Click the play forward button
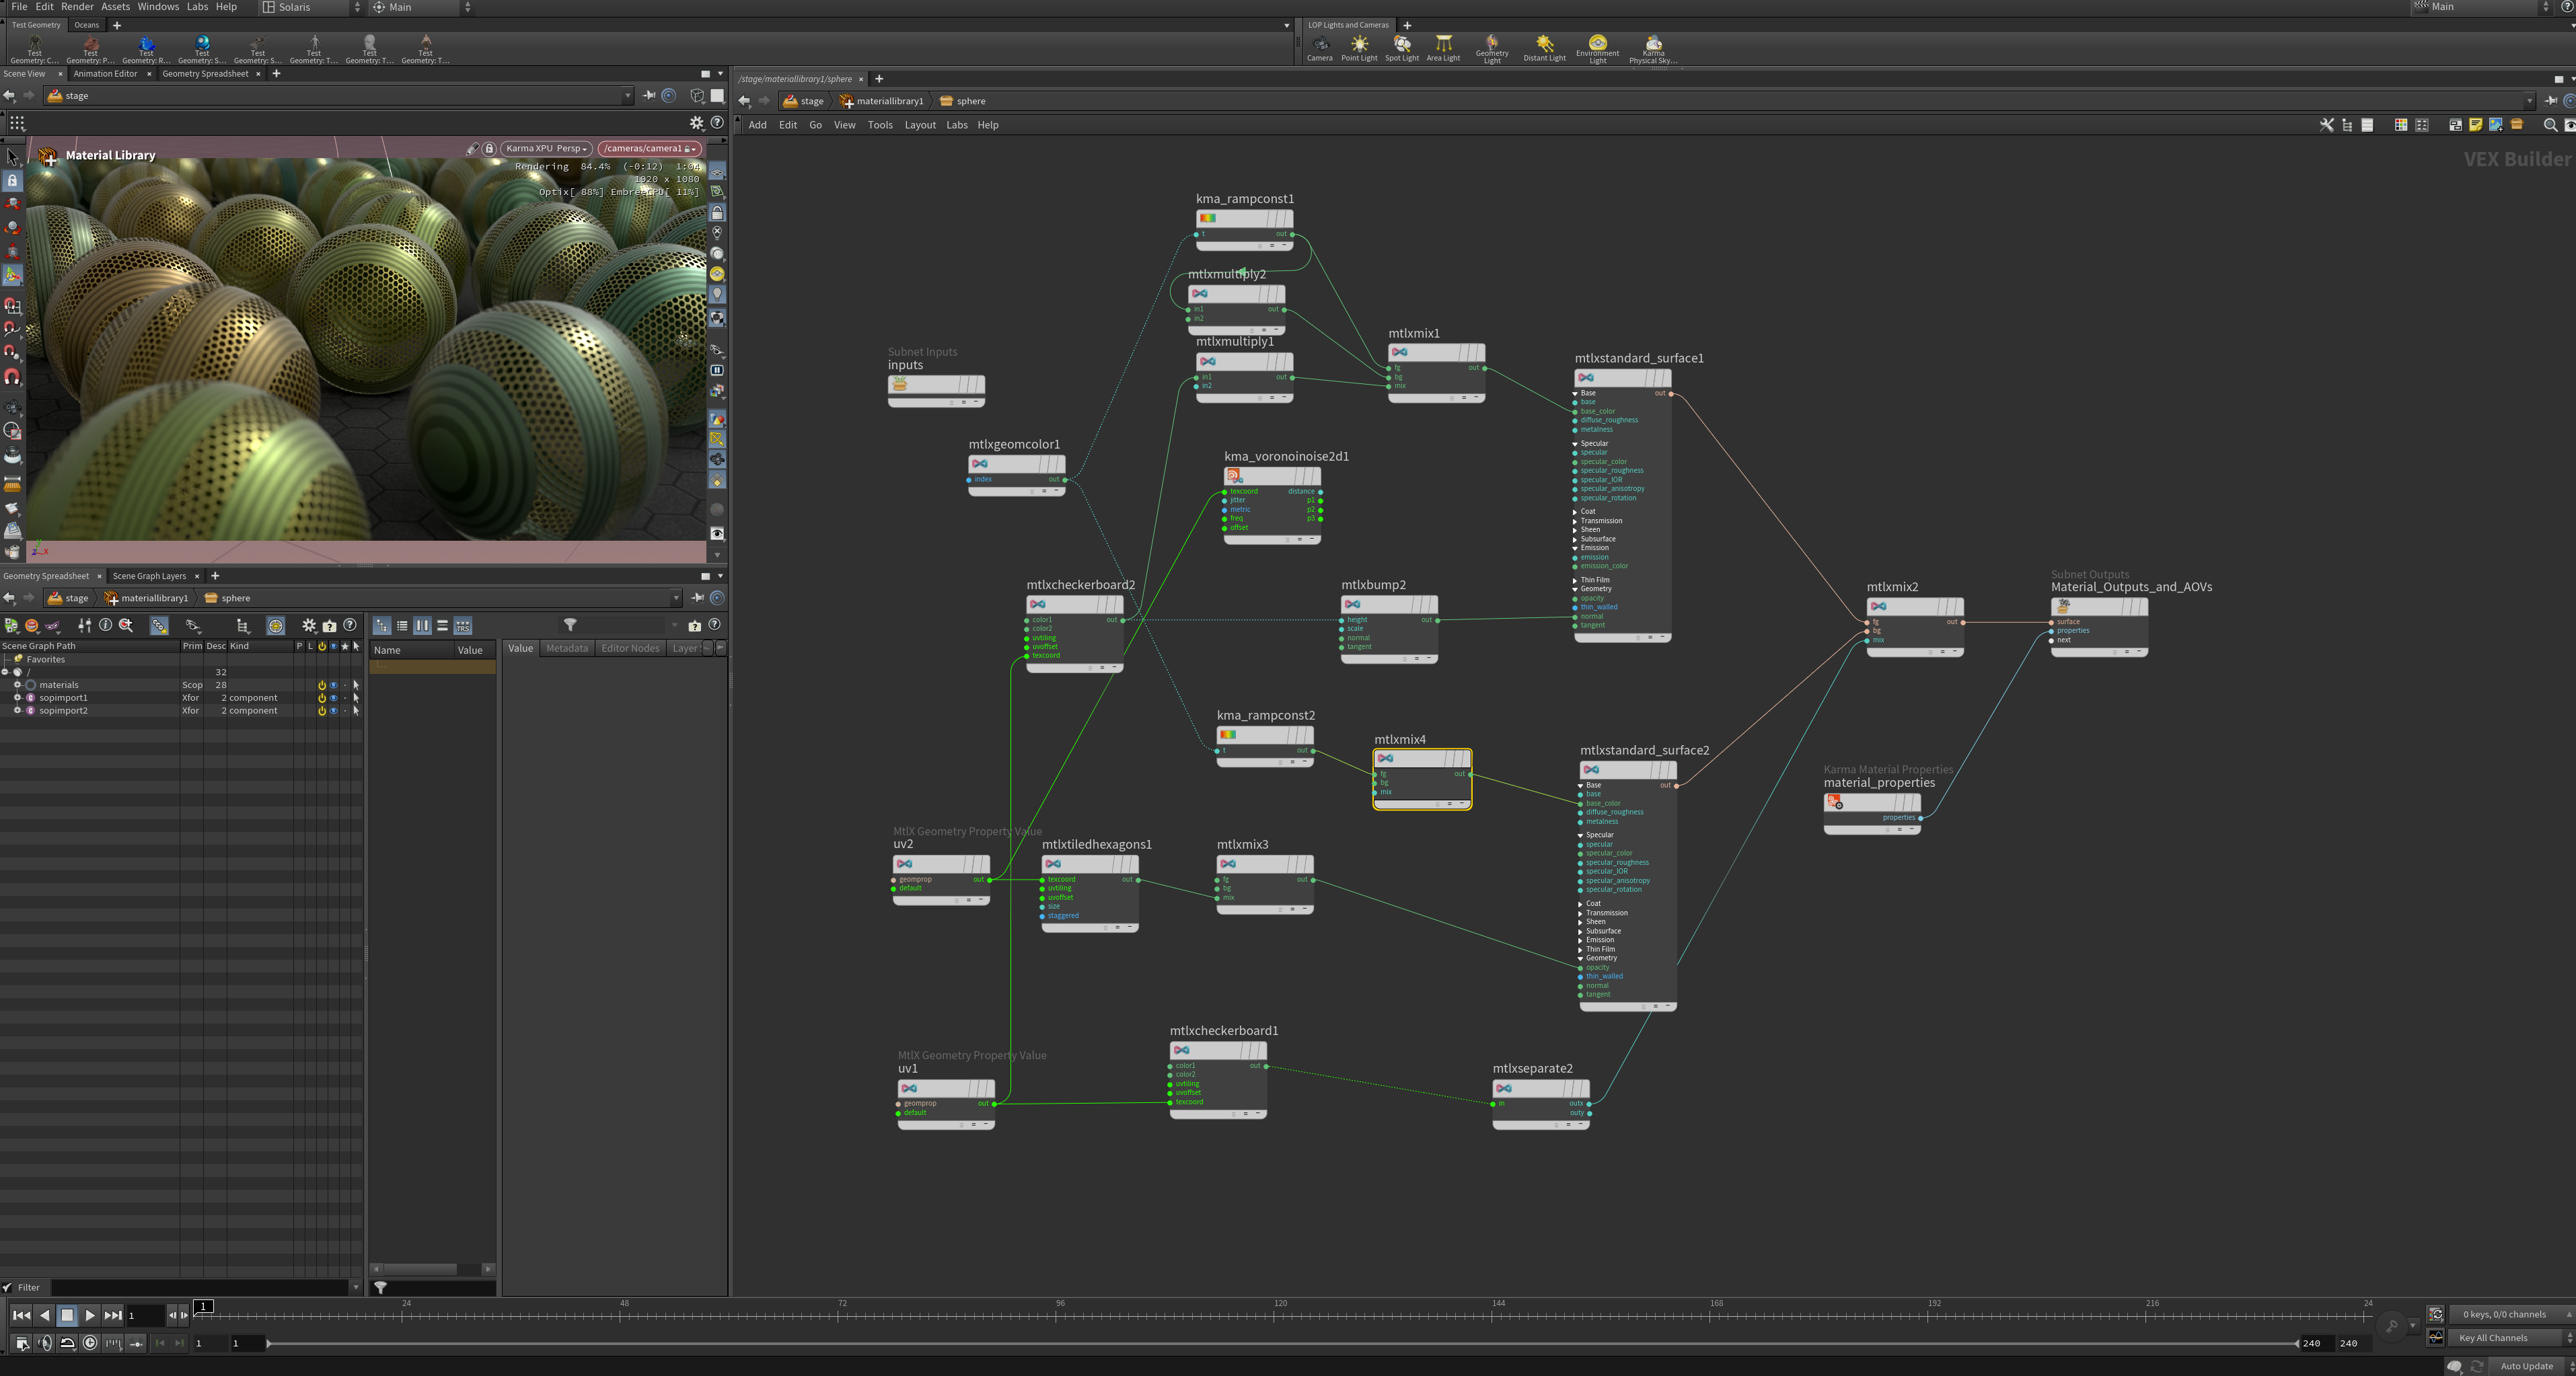 pos(90,1315)
